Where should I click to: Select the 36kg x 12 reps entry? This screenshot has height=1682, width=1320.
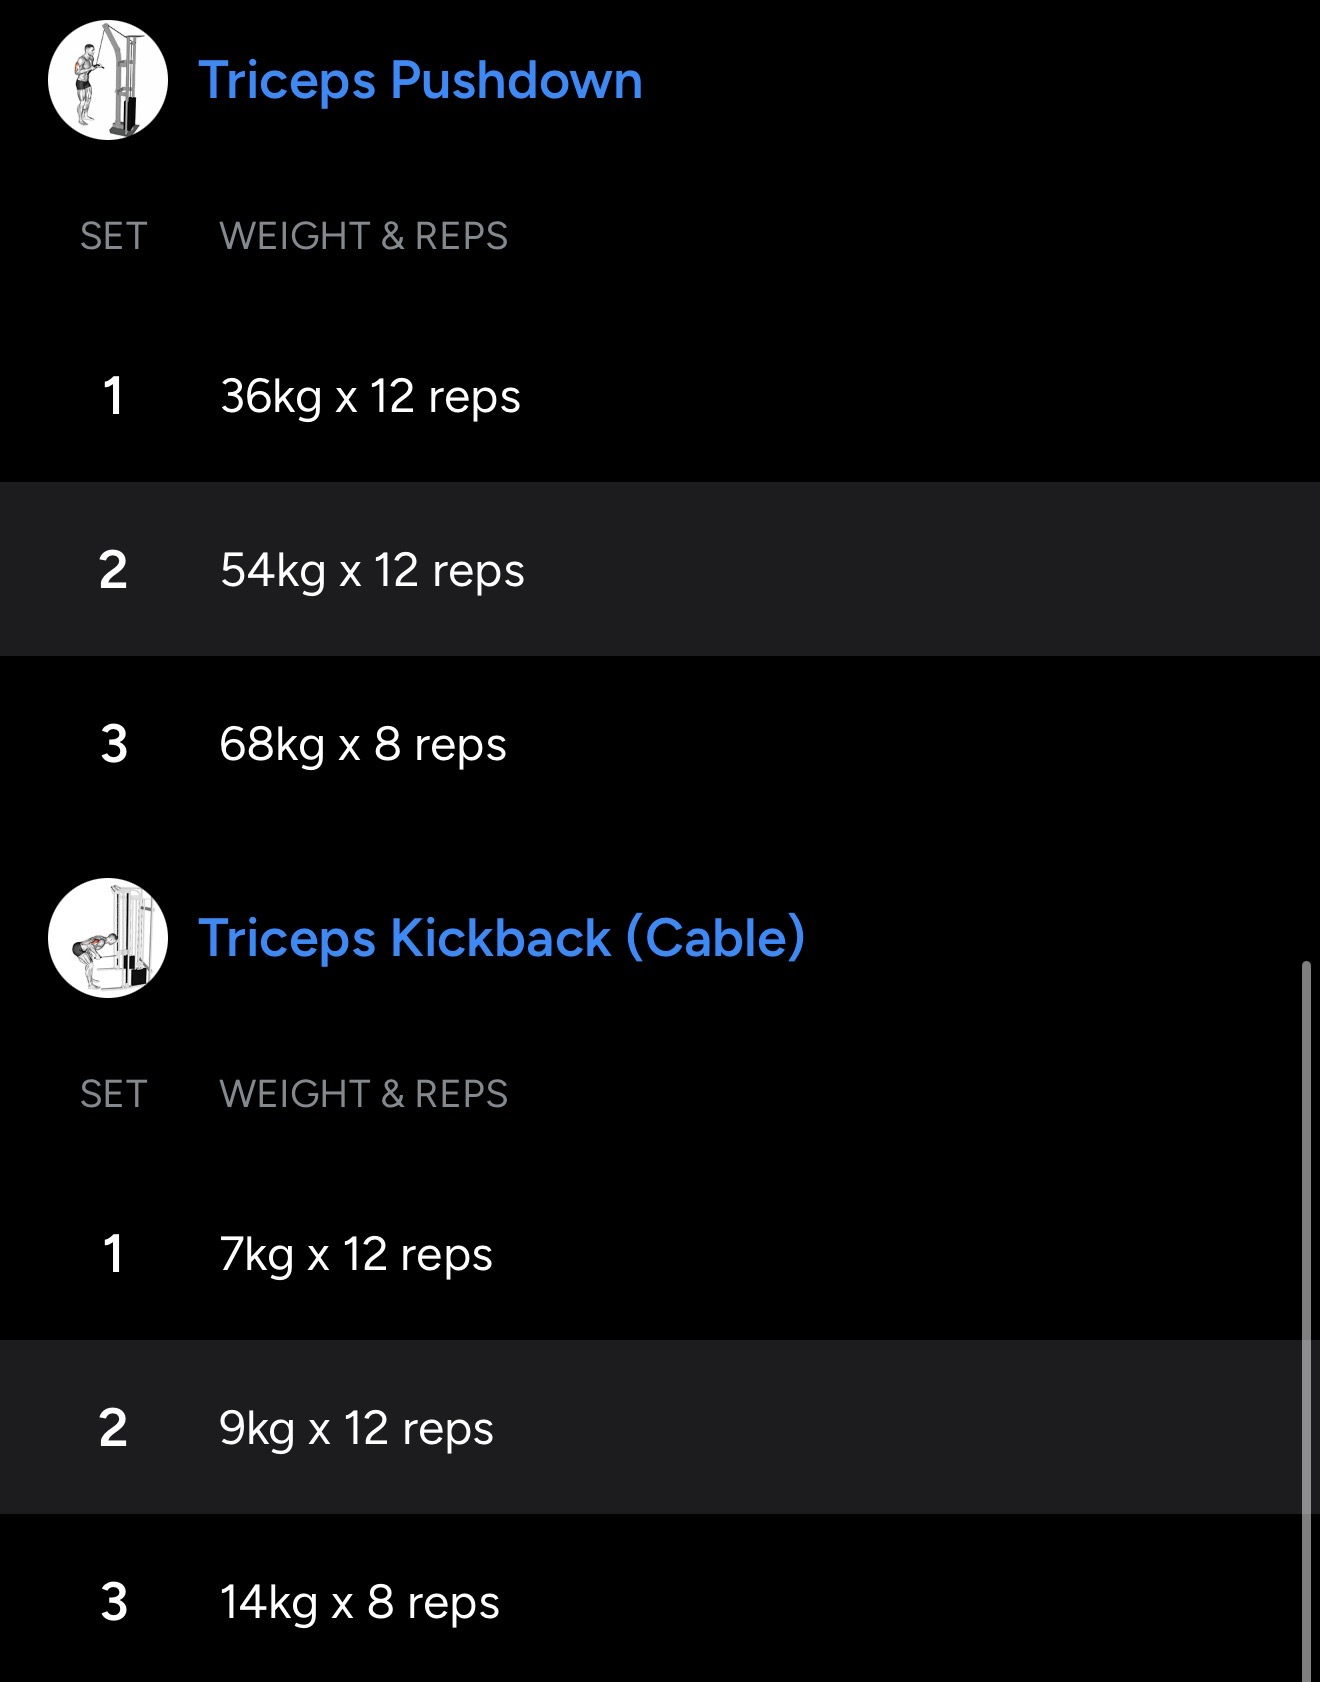point(370,396)
